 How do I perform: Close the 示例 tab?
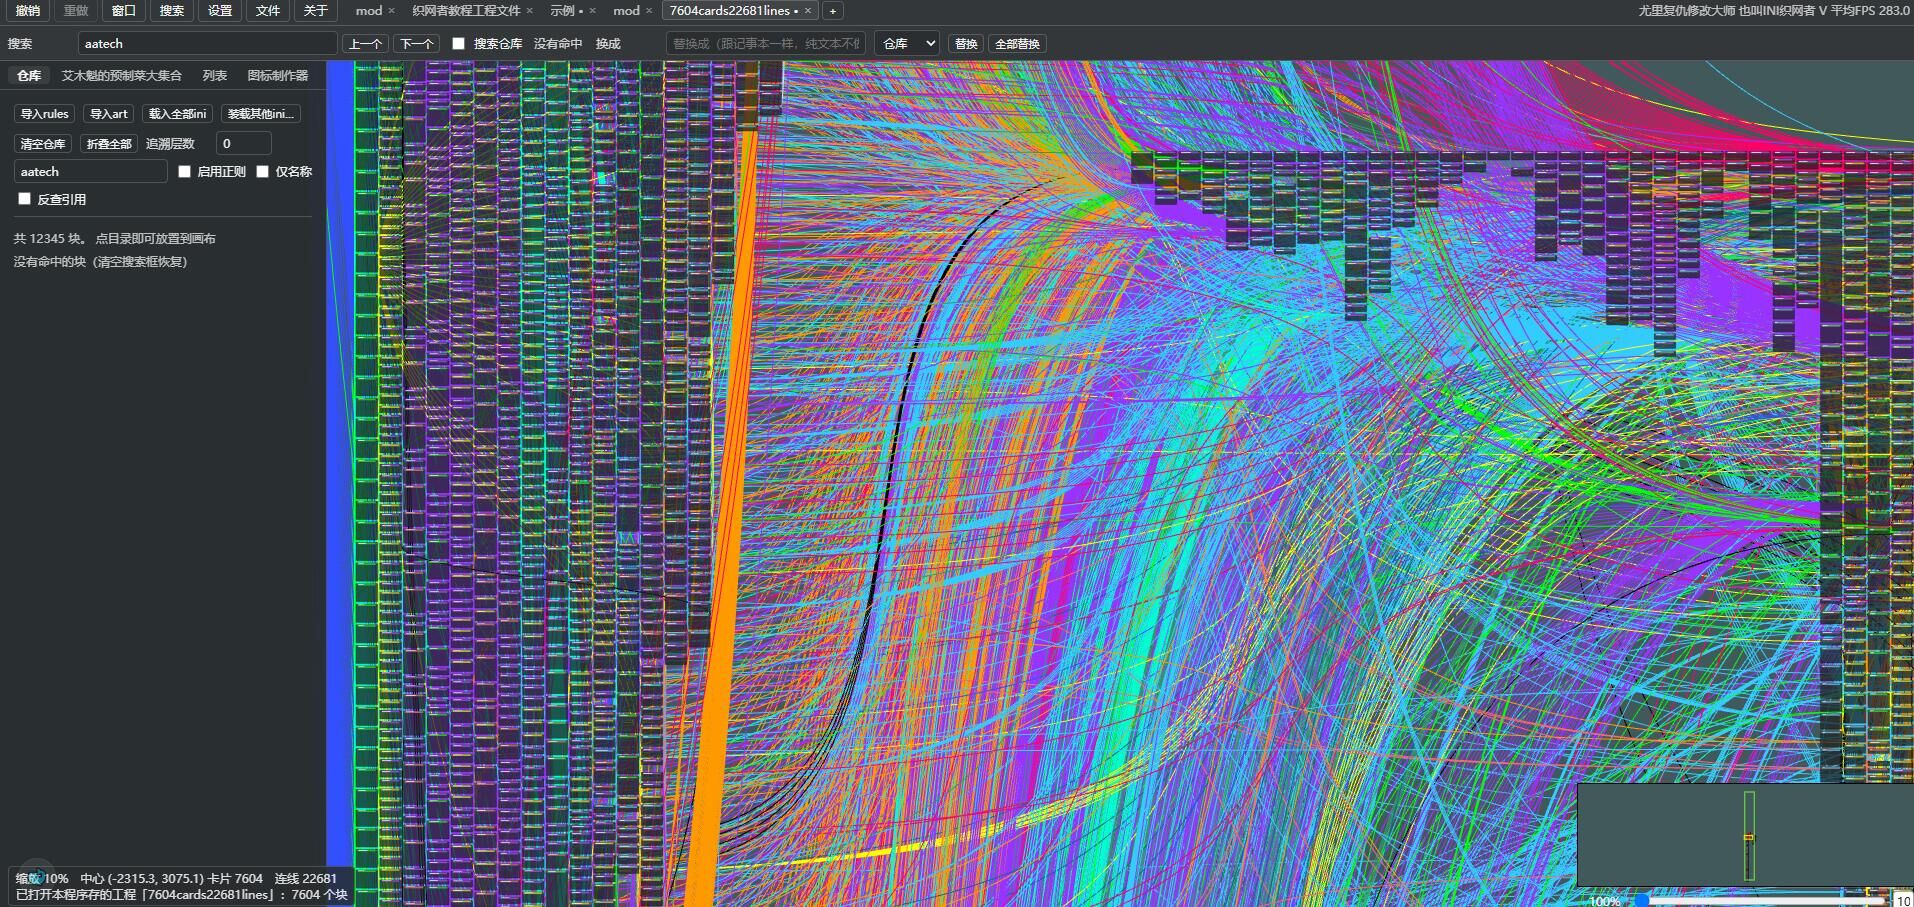click(592, 11)
